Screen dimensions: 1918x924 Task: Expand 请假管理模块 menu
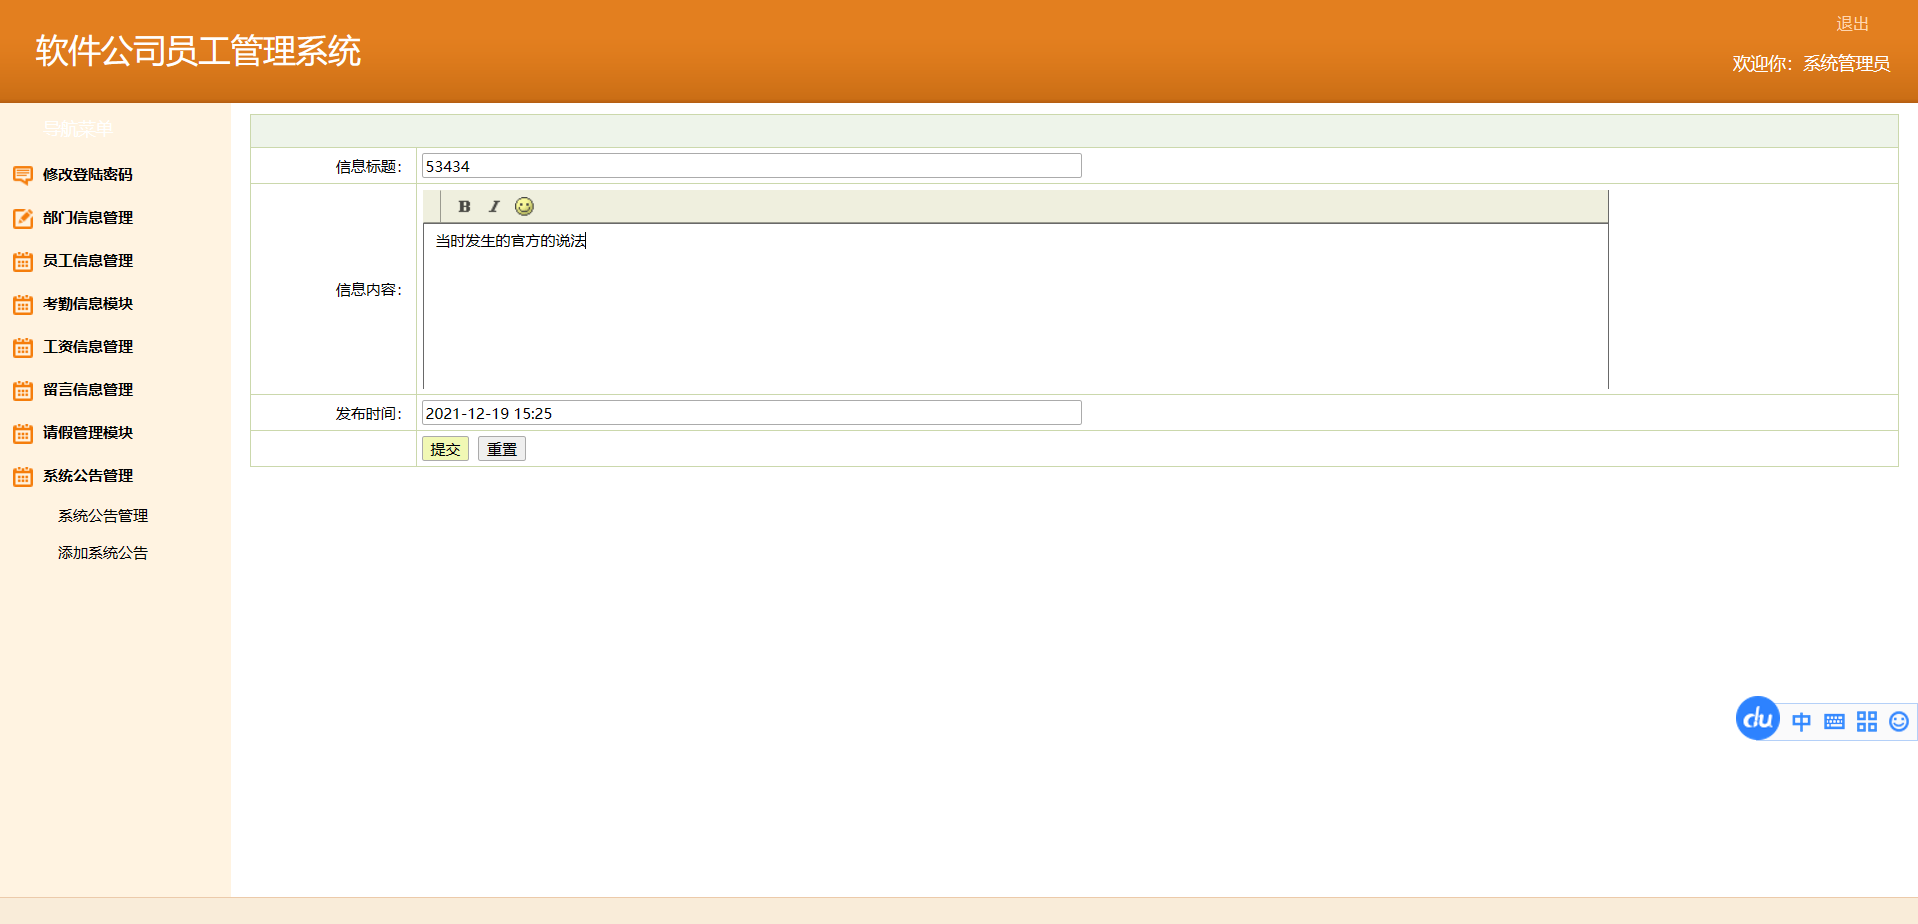88,432
